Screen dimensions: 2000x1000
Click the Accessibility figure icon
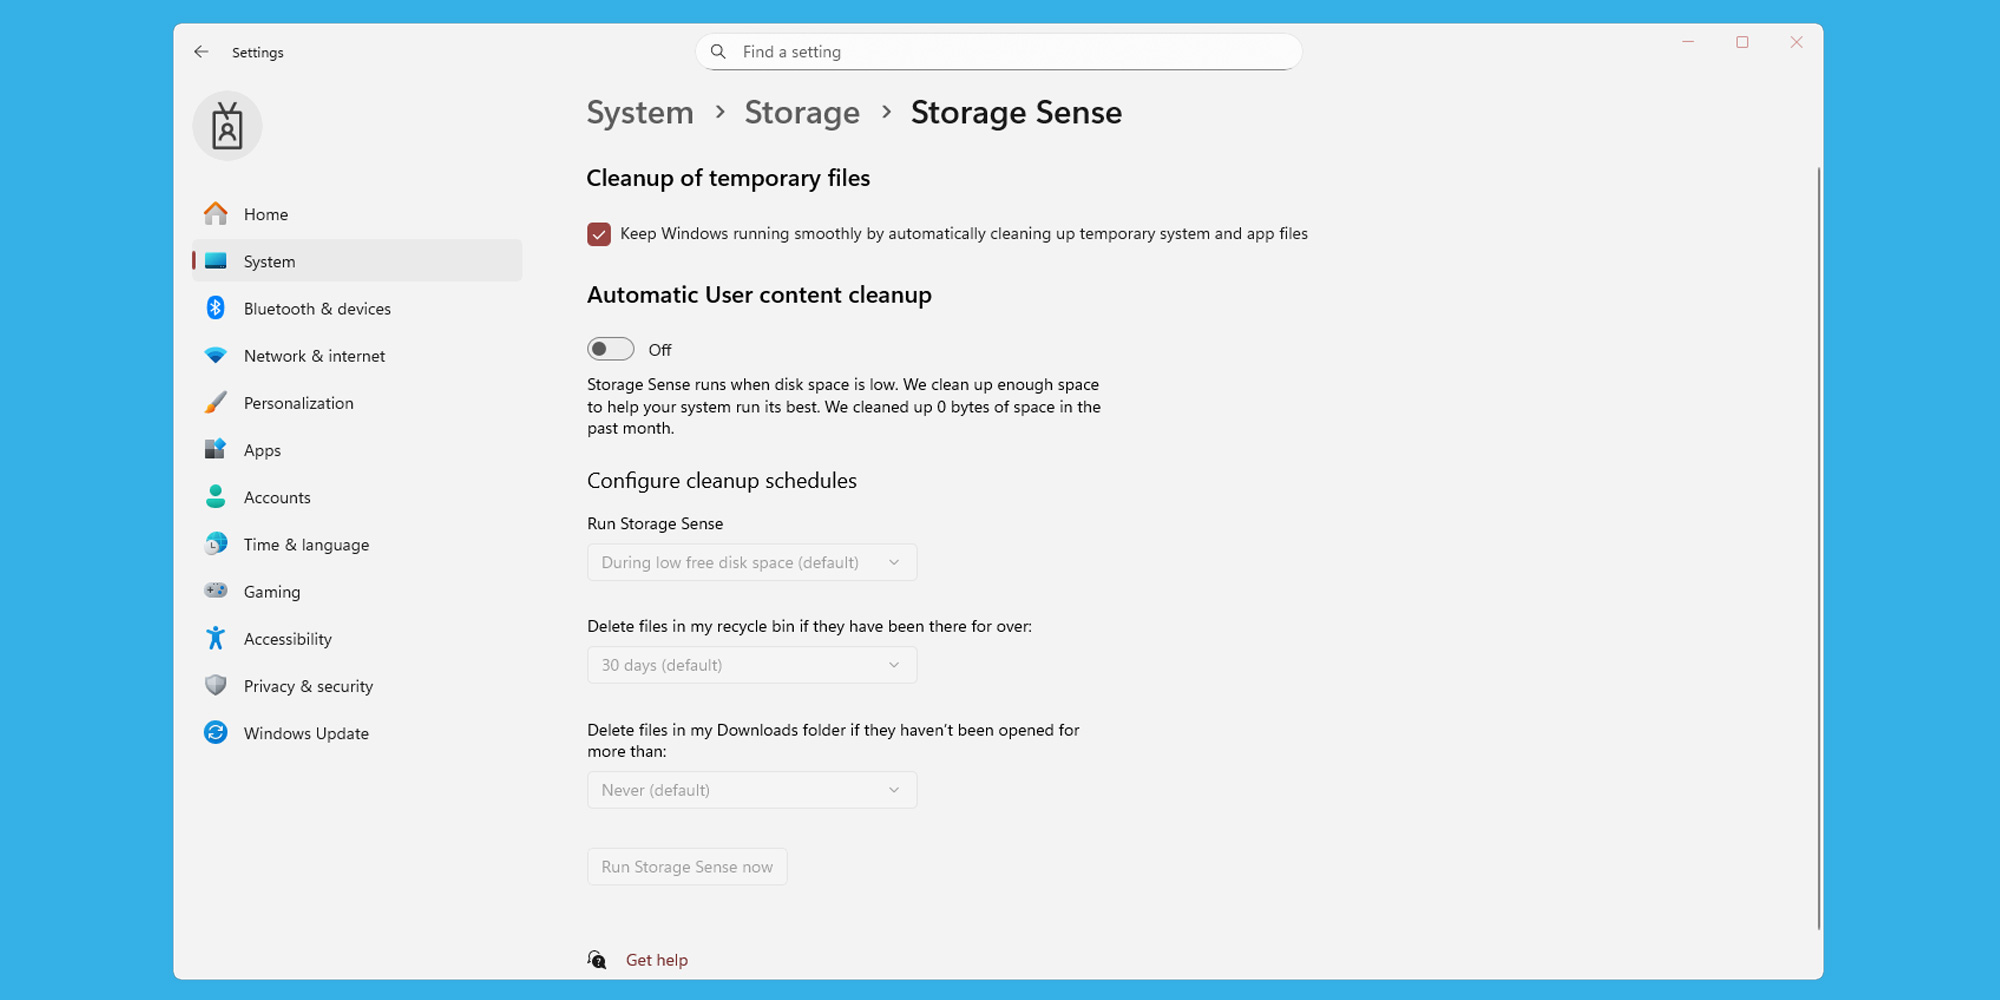tap(216, 638)
